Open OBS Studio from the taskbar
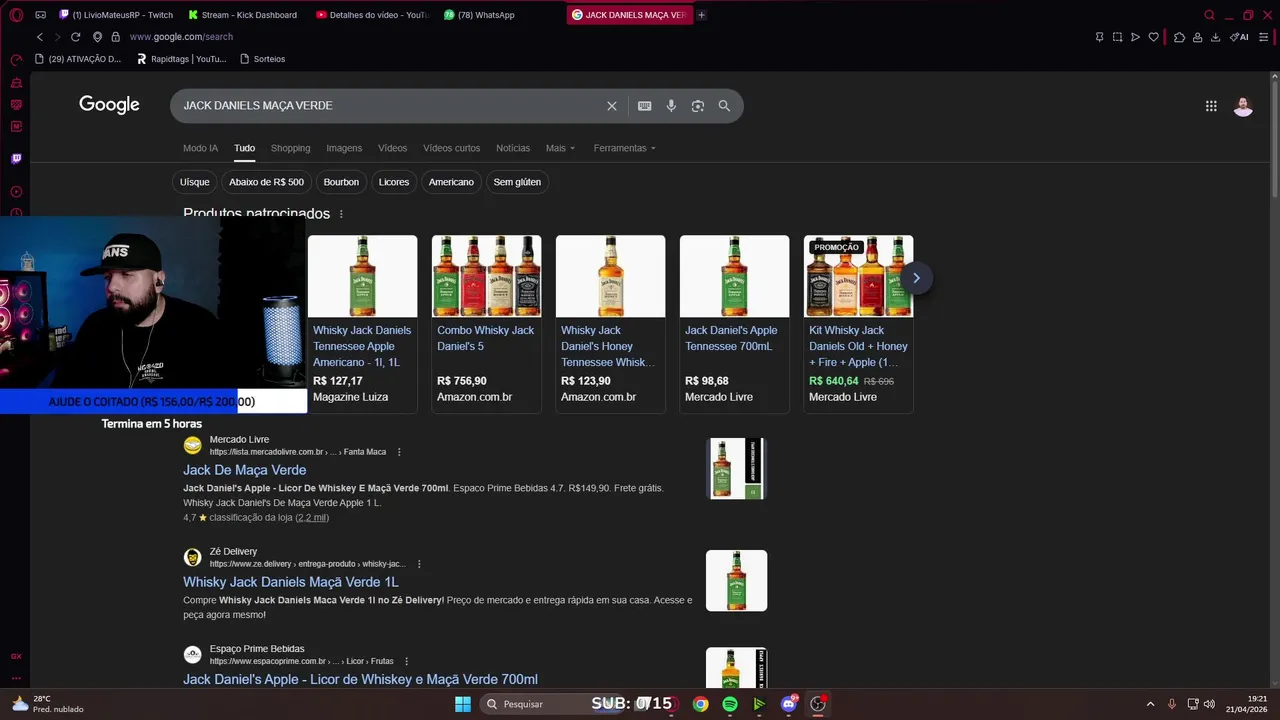Image resolution: width=1280 pixels, height=720 pixels. [x=818, y=704]
